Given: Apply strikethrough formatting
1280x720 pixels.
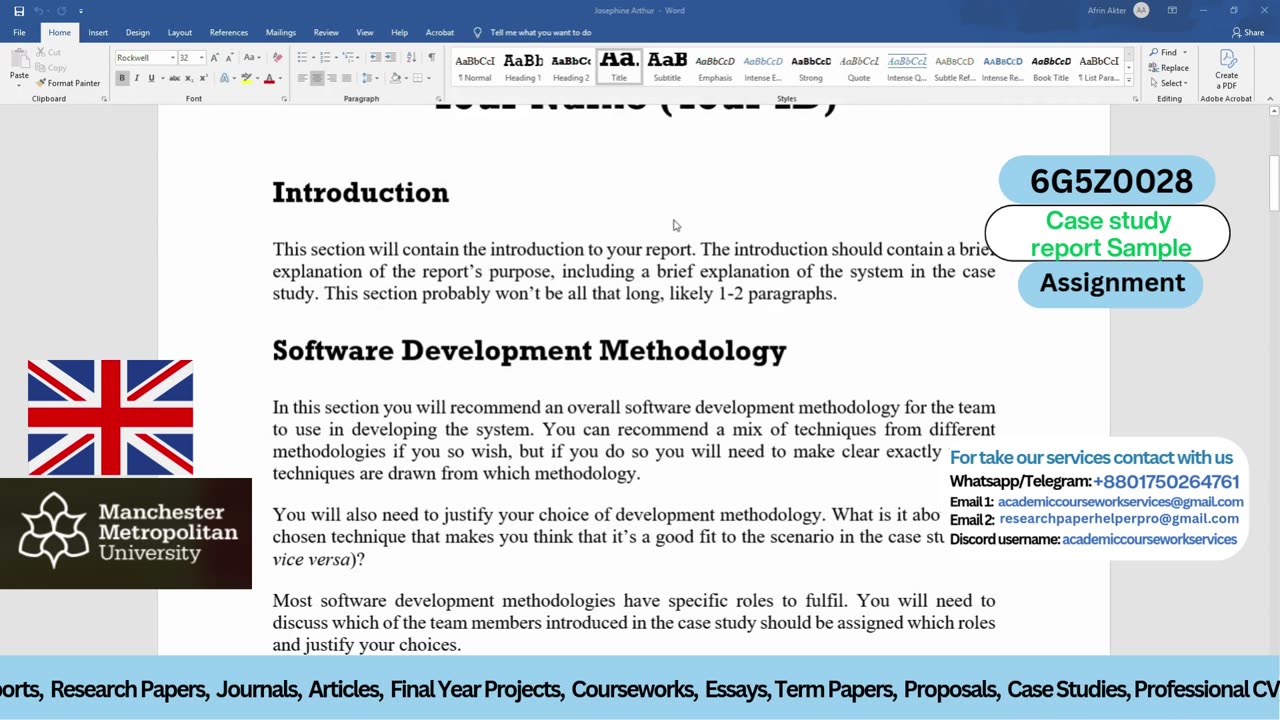Looking at the screenshot, I should (173, 78).
